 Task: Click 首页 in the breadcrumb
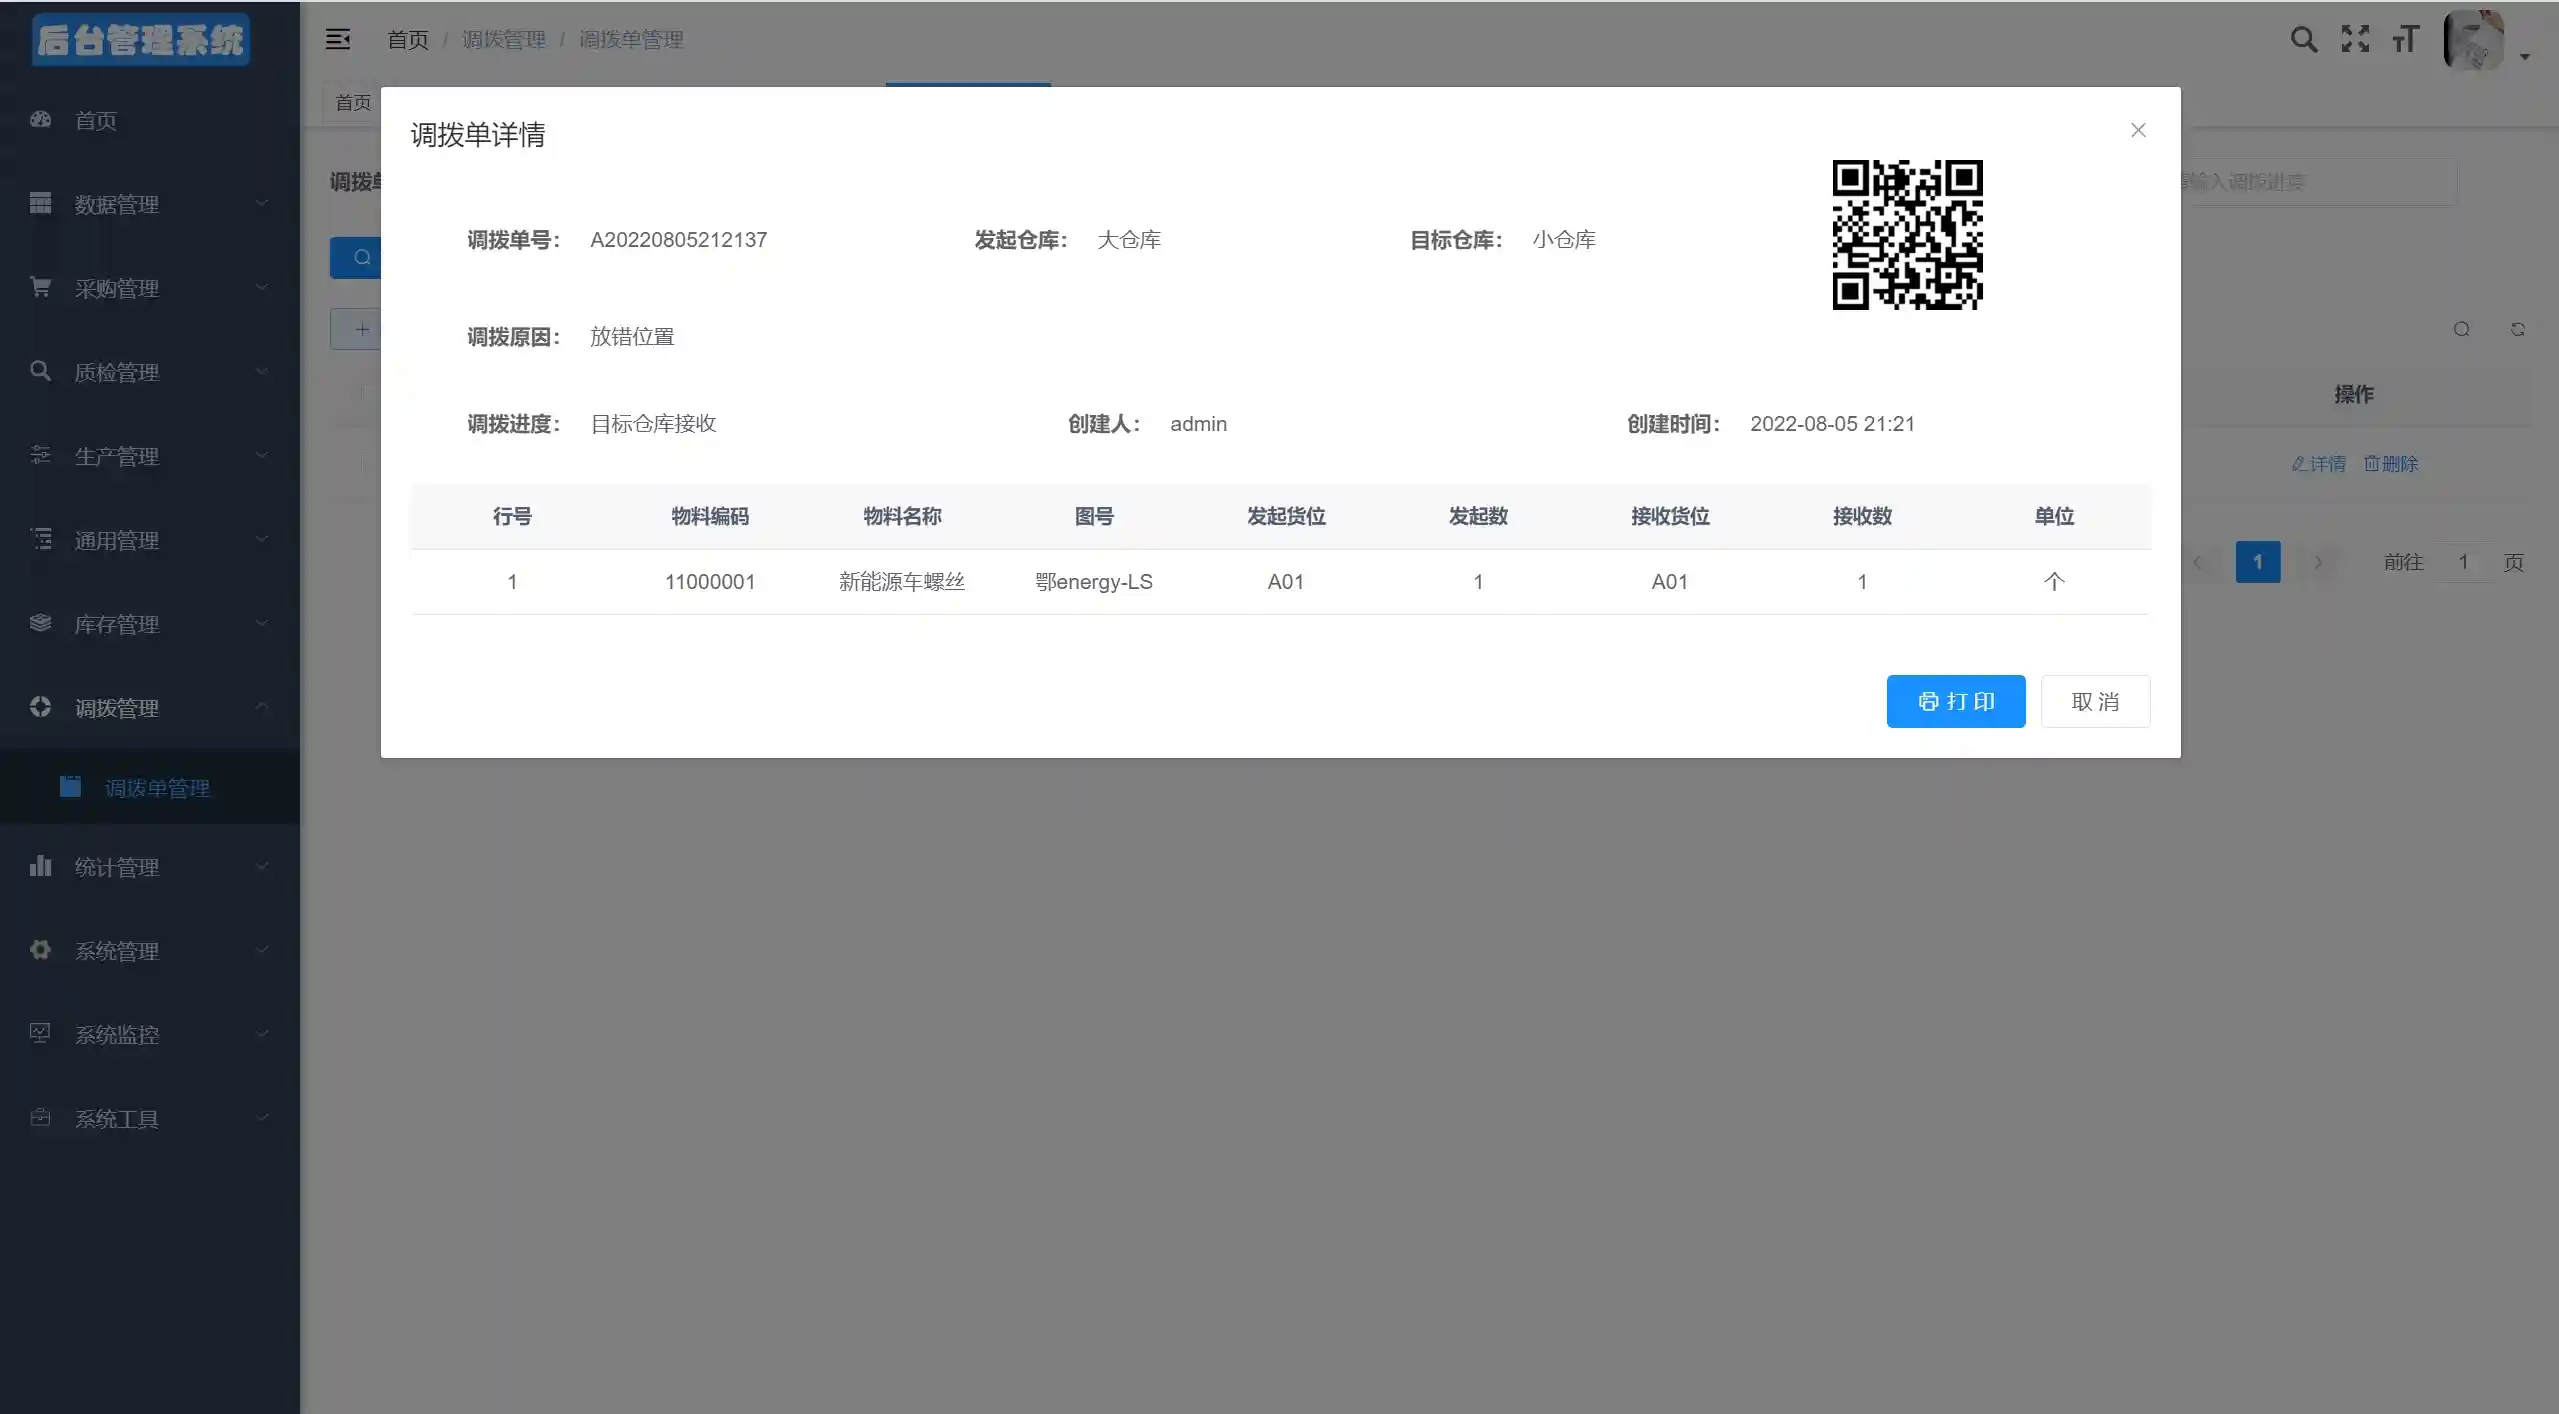pos(408,40)
